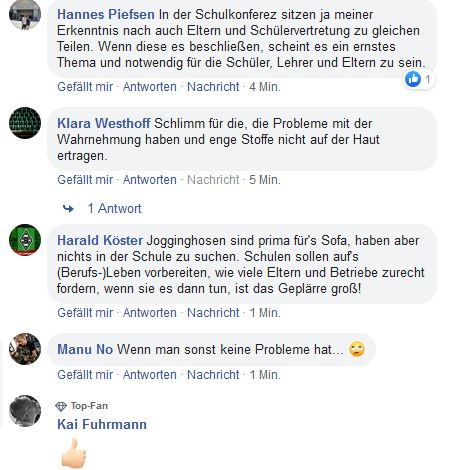Image resolution: width=460 pixels, height=470 pixels.
Task: Expand the 1 Antwort reply thread
Action: pos(114,209)
